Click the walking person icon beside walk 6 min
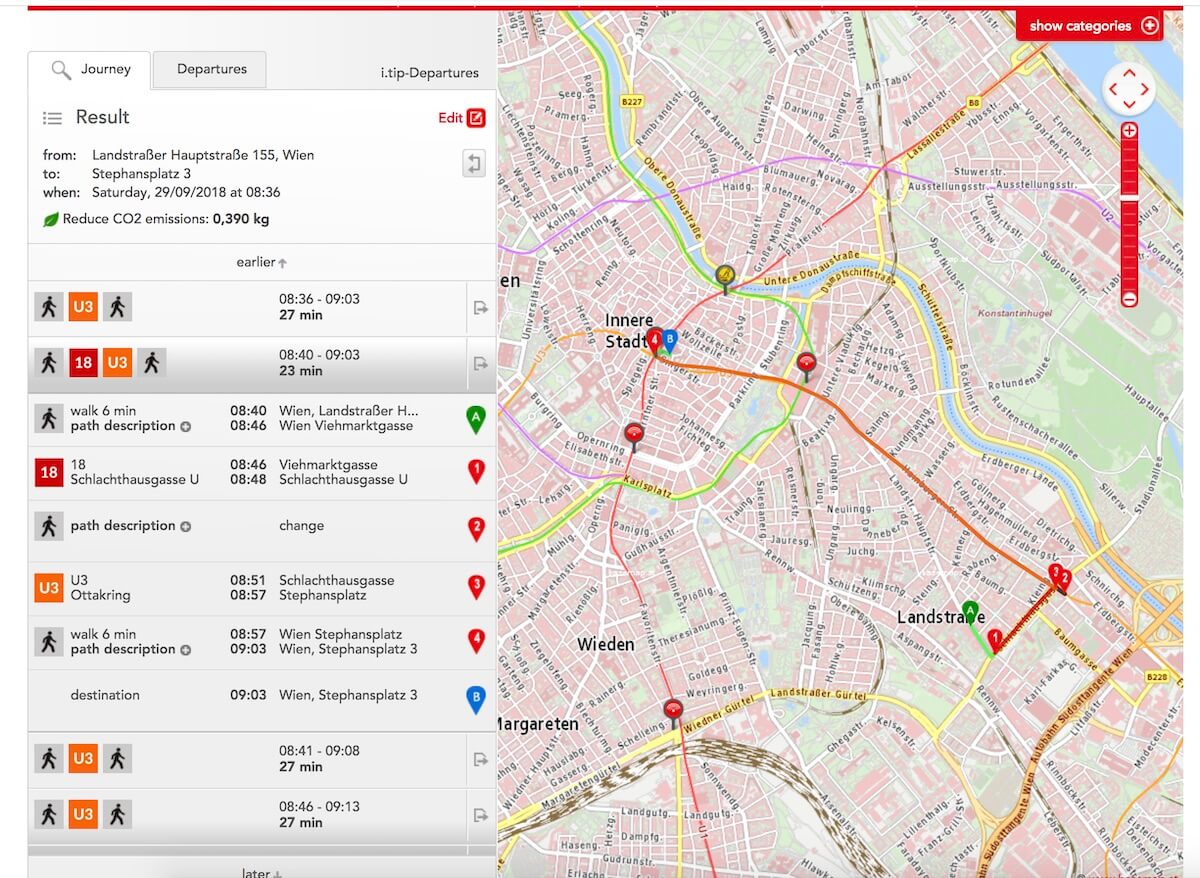1200x878 pixels. 49,418
